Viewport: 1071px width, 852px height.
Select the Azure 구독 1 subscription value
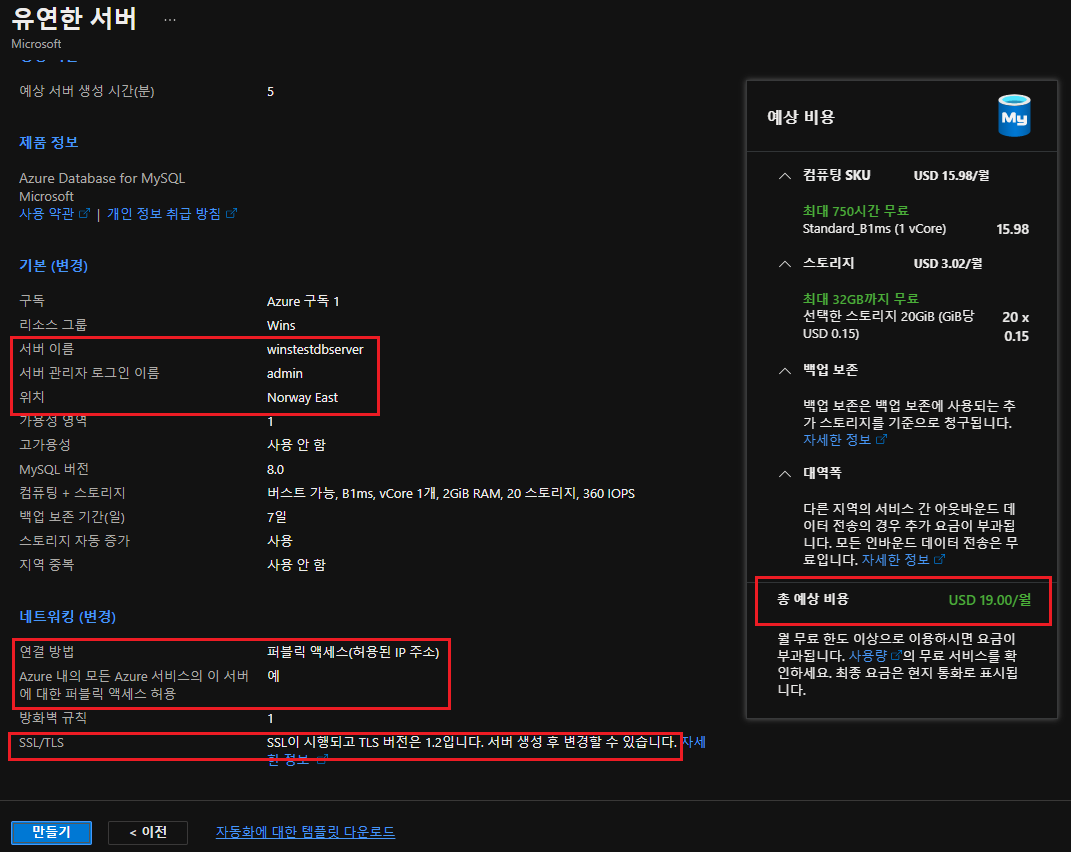[303, 301]
